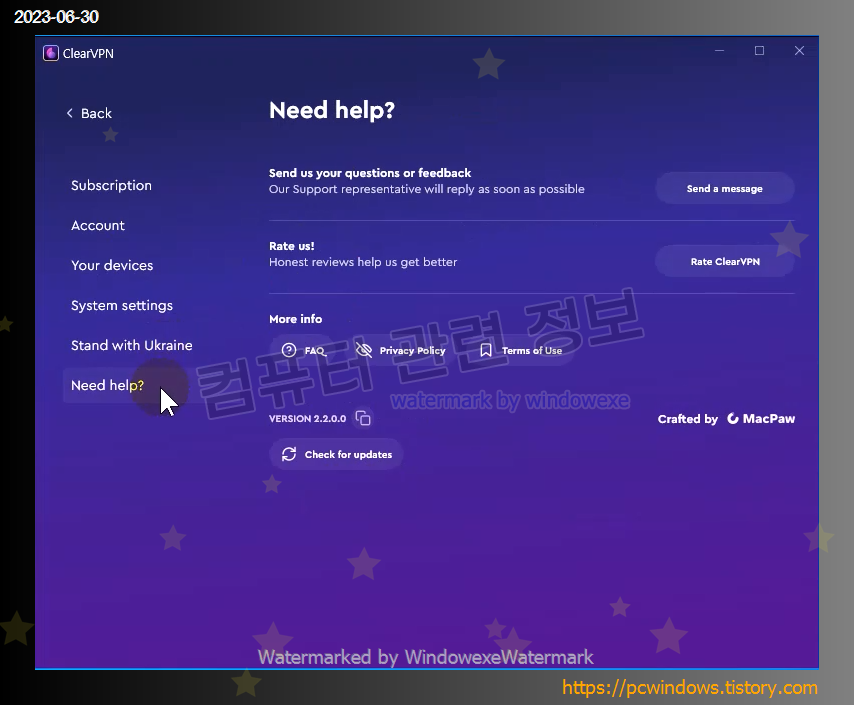Screen dimensions: 854x705
Task: Click the Rate us! heading
Action: tap(292, 246)
